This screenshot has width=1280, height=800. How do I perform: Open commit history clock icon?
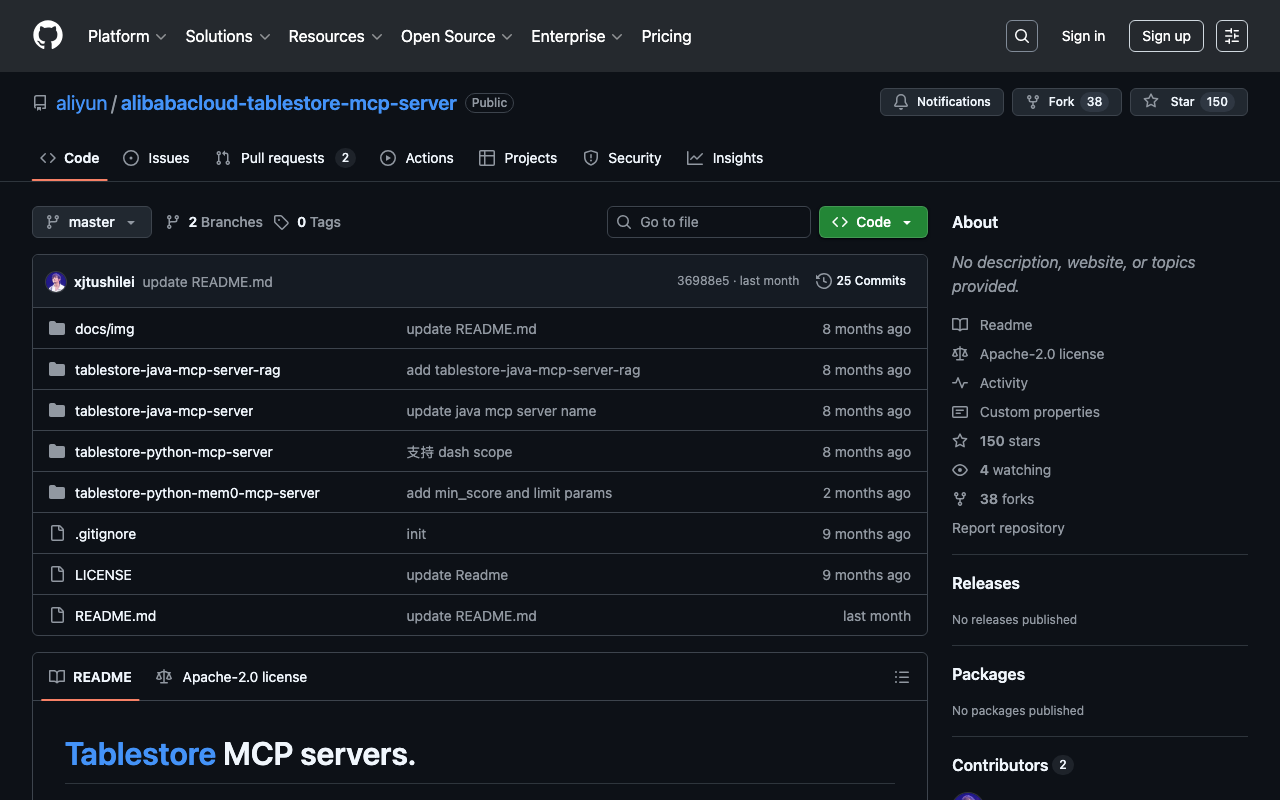[823, 281]
